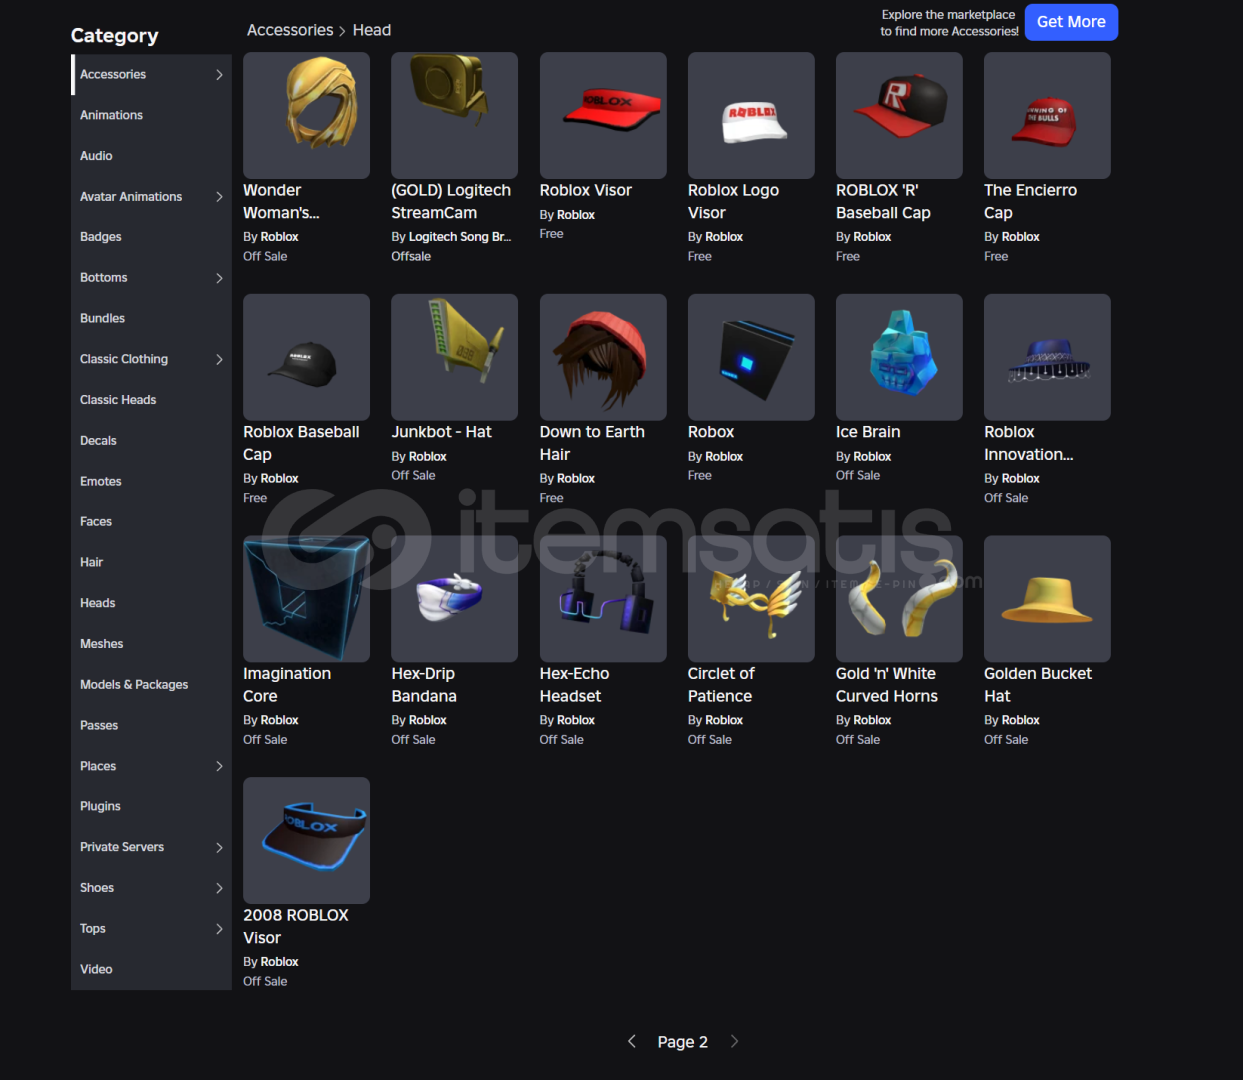Image resolution: width=1243 pixels, height=1080 pixels.
Task: Open the Heads category
Action: point(151,603)
